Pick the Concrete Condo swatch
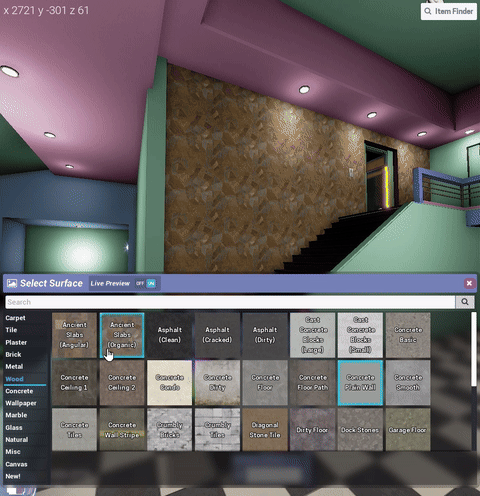This screenshot has height=496, width=480. 170,383
